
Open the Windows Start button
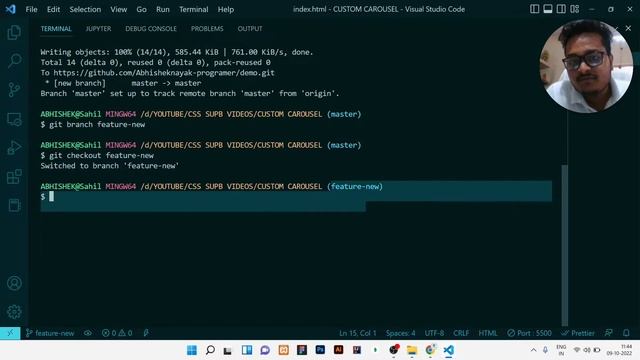tap(192, 350)
